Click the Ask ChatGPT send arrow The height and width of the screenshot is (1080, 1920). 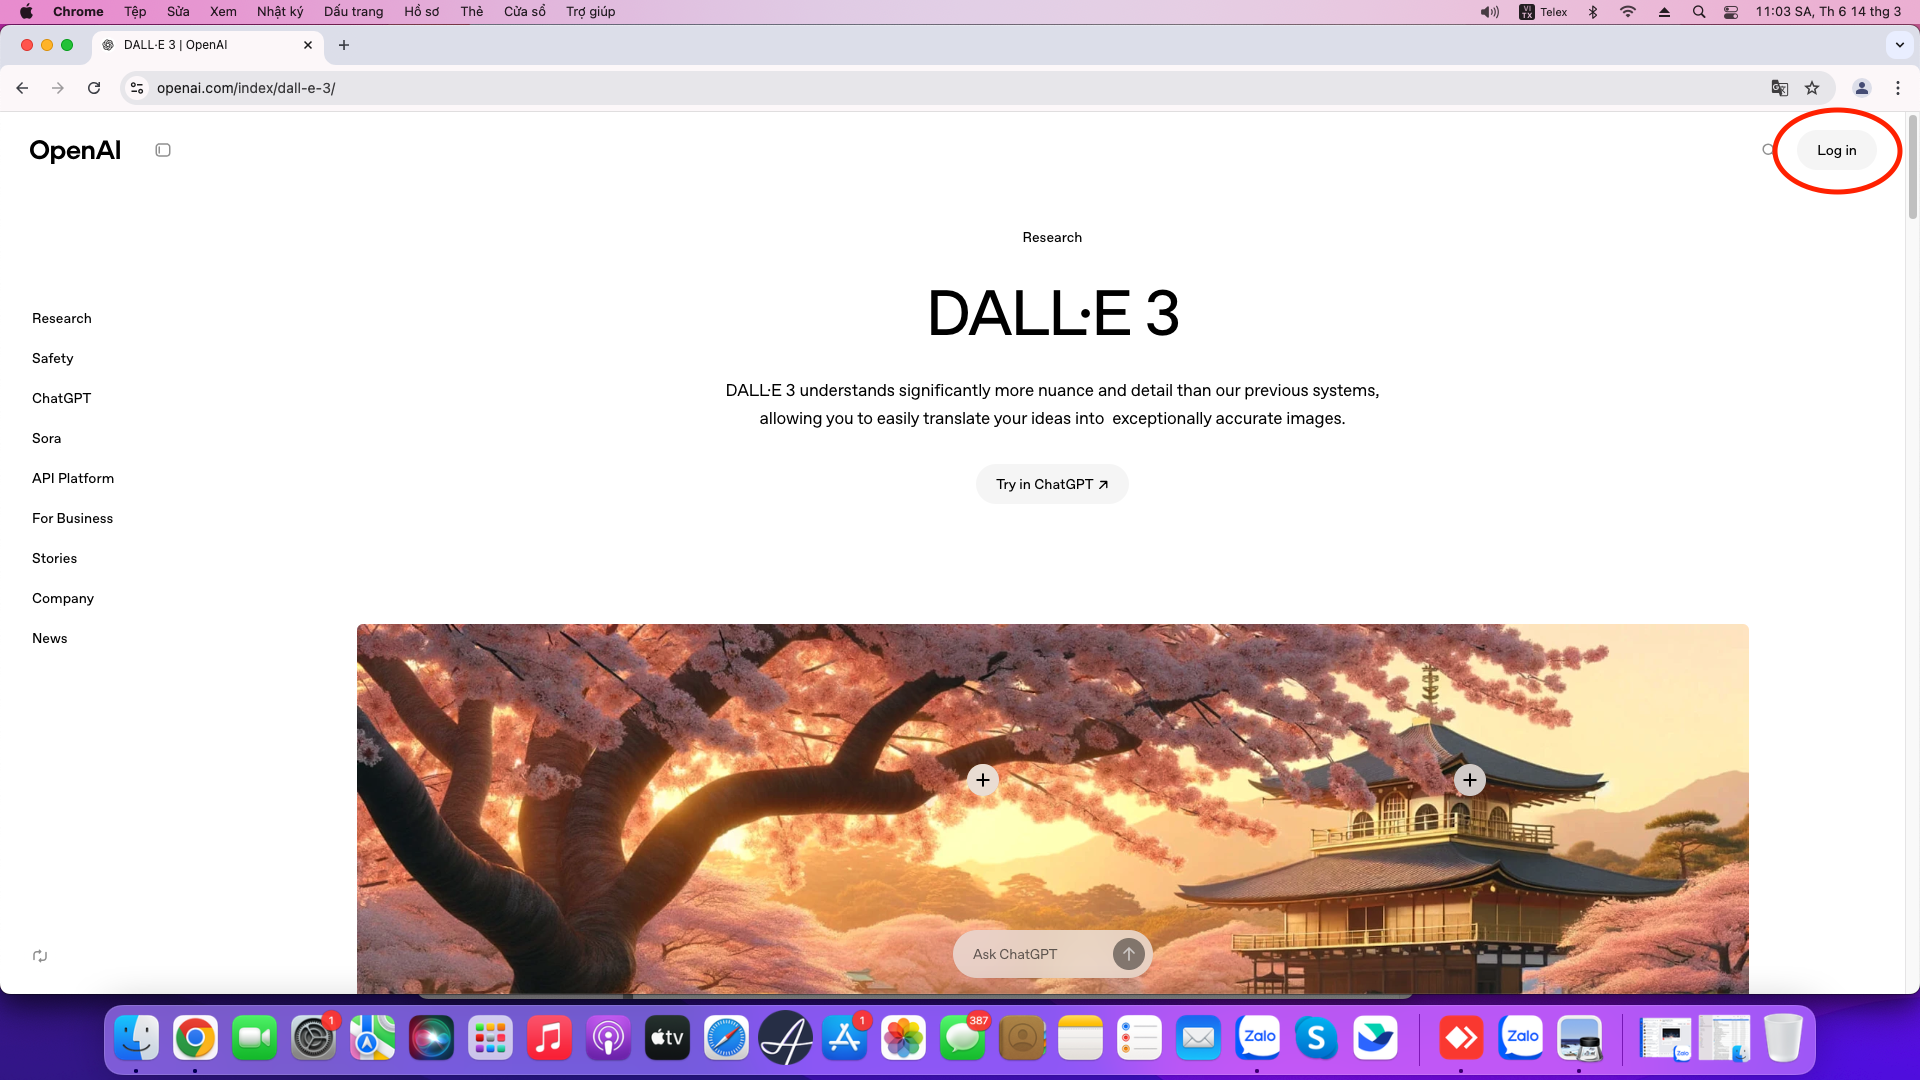click(1128, 954)
